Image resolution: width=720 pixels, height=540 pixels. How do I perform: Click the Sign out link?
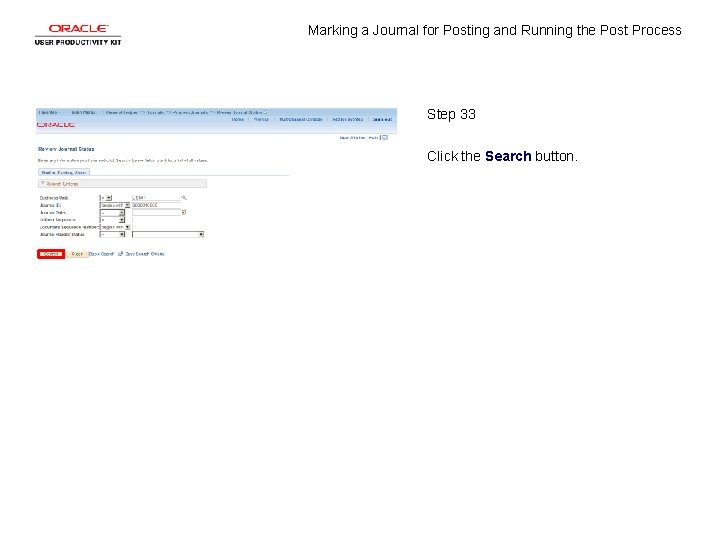coord(382,119)
